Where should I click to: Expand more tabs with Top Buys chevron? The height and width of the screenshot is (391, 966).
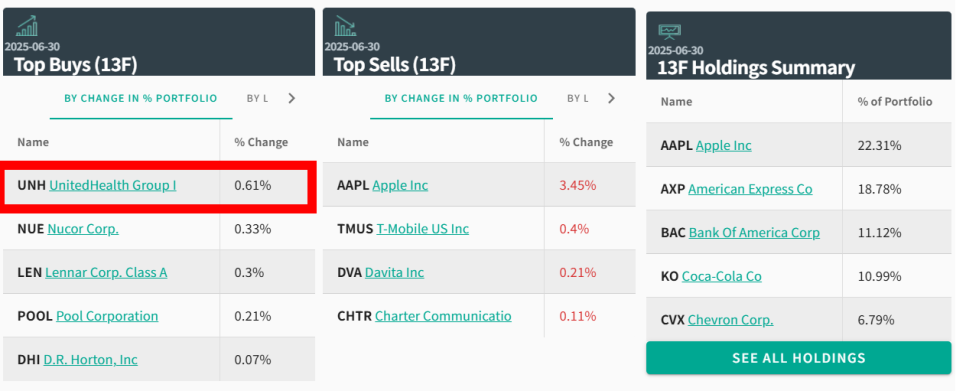click(292, 99)
